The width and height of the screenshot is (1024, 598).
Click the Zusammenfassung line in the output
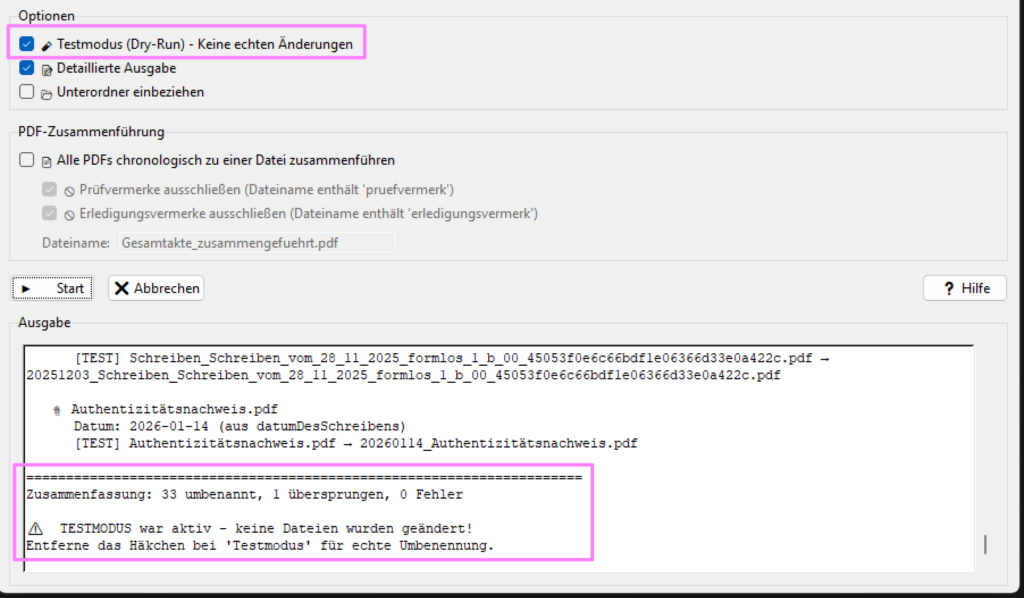tap(244, 494)
